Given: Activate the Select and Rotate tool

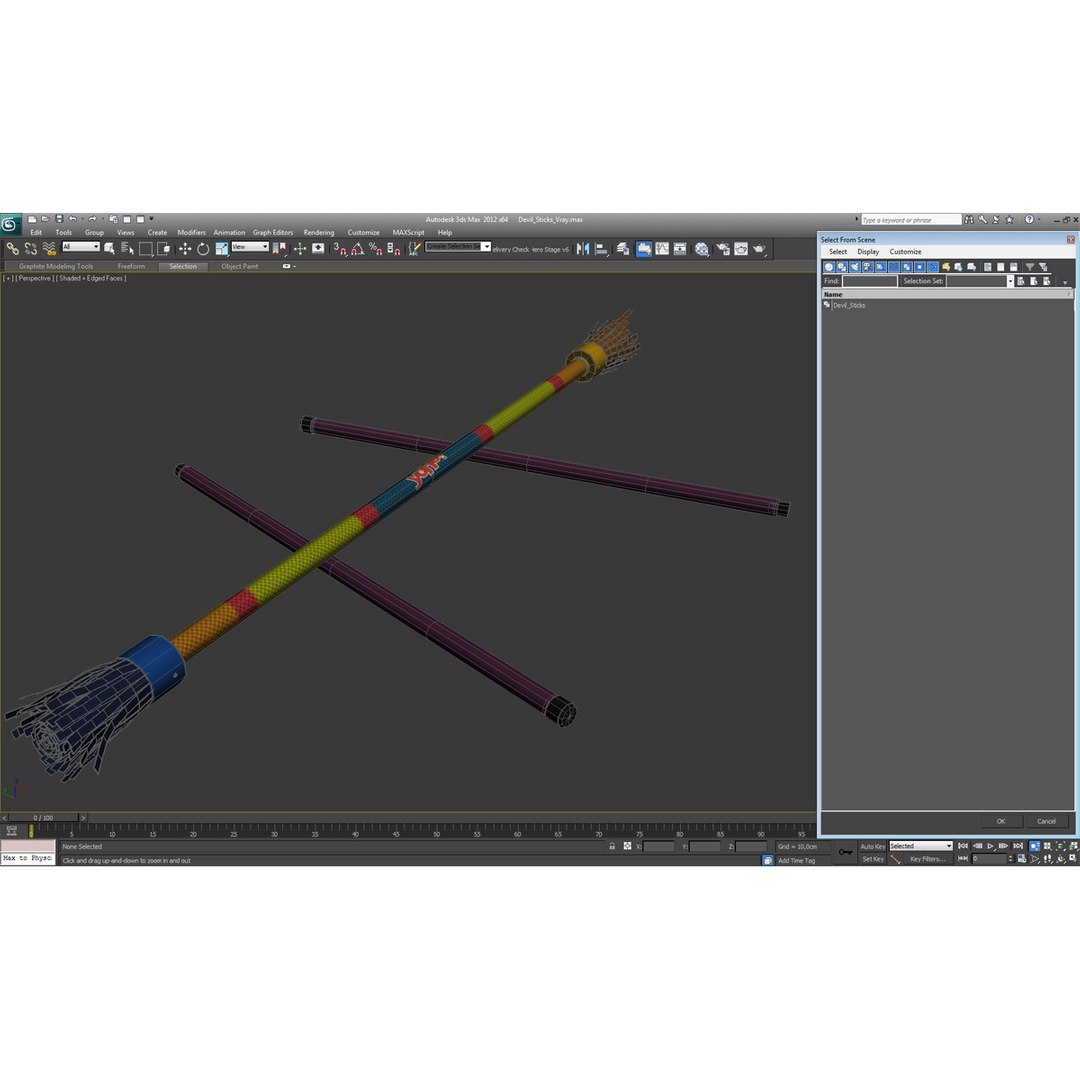Looking at the screenshot, I should pyautogui.click(x=202, y=249).
